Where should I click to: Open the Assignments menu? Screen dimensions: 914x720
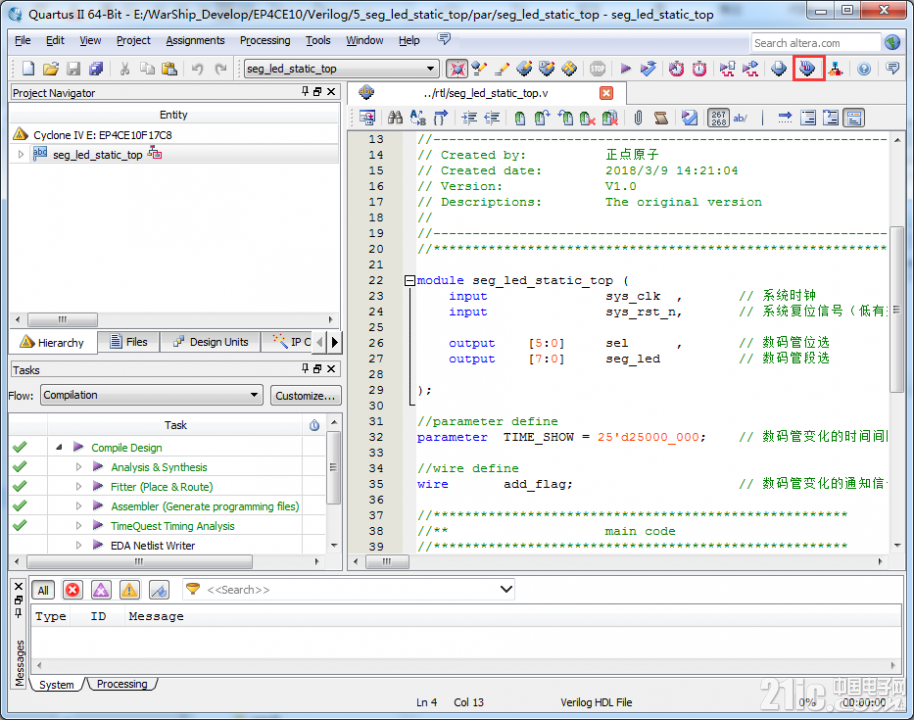(x=195, y=40)
